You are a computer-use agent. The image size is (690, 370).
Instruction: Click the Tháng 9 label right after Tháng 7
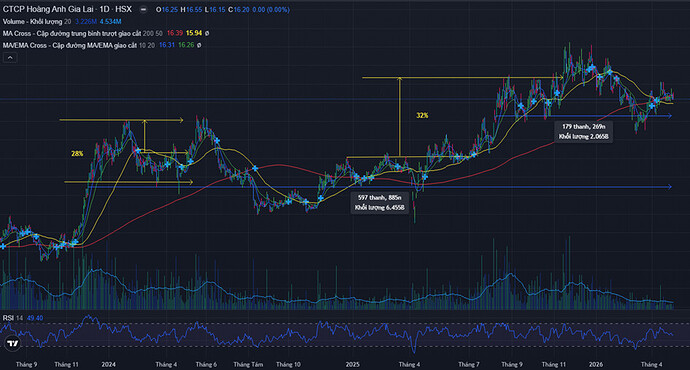pos(512,364)
